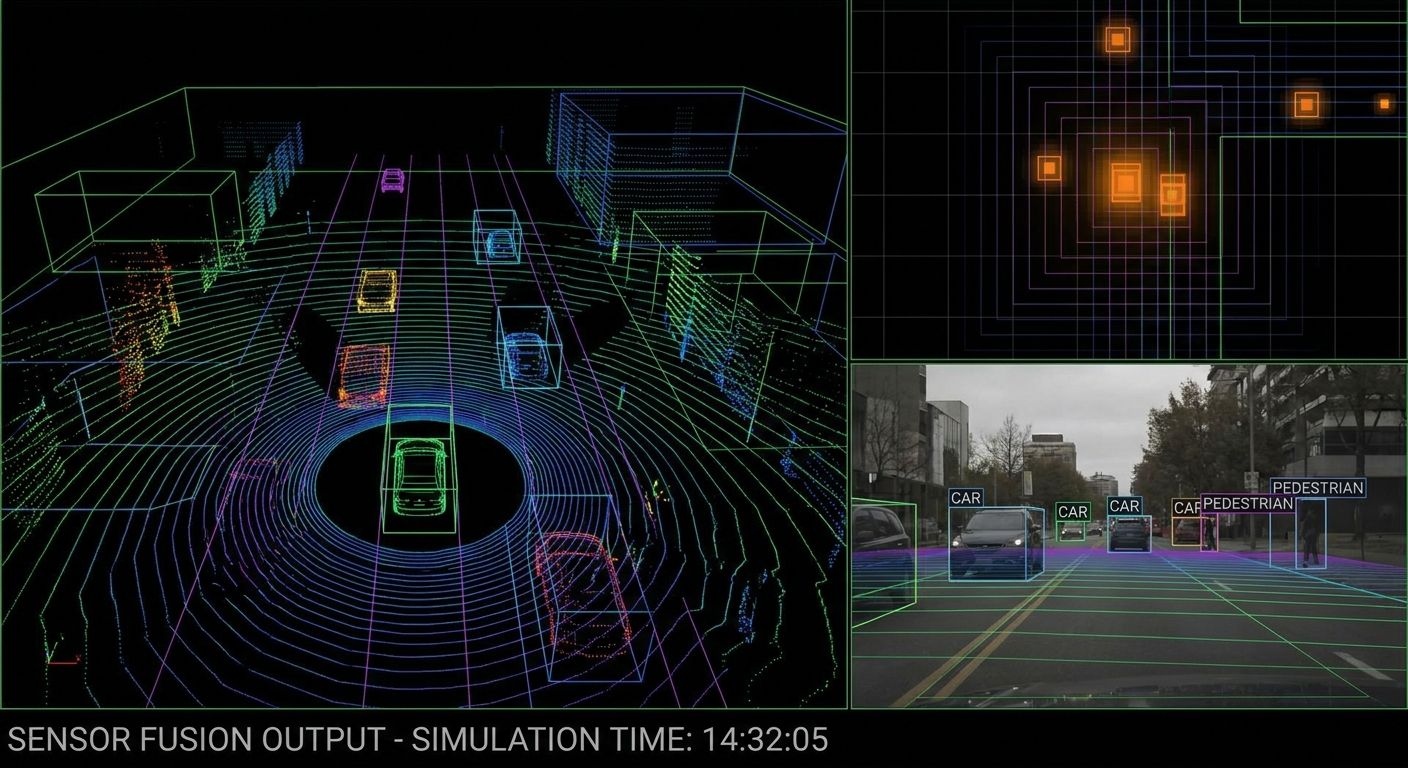The image size is (1408, 768).
Task: Select the magenta car farthest ahead in lidar view
Action: 392,180
